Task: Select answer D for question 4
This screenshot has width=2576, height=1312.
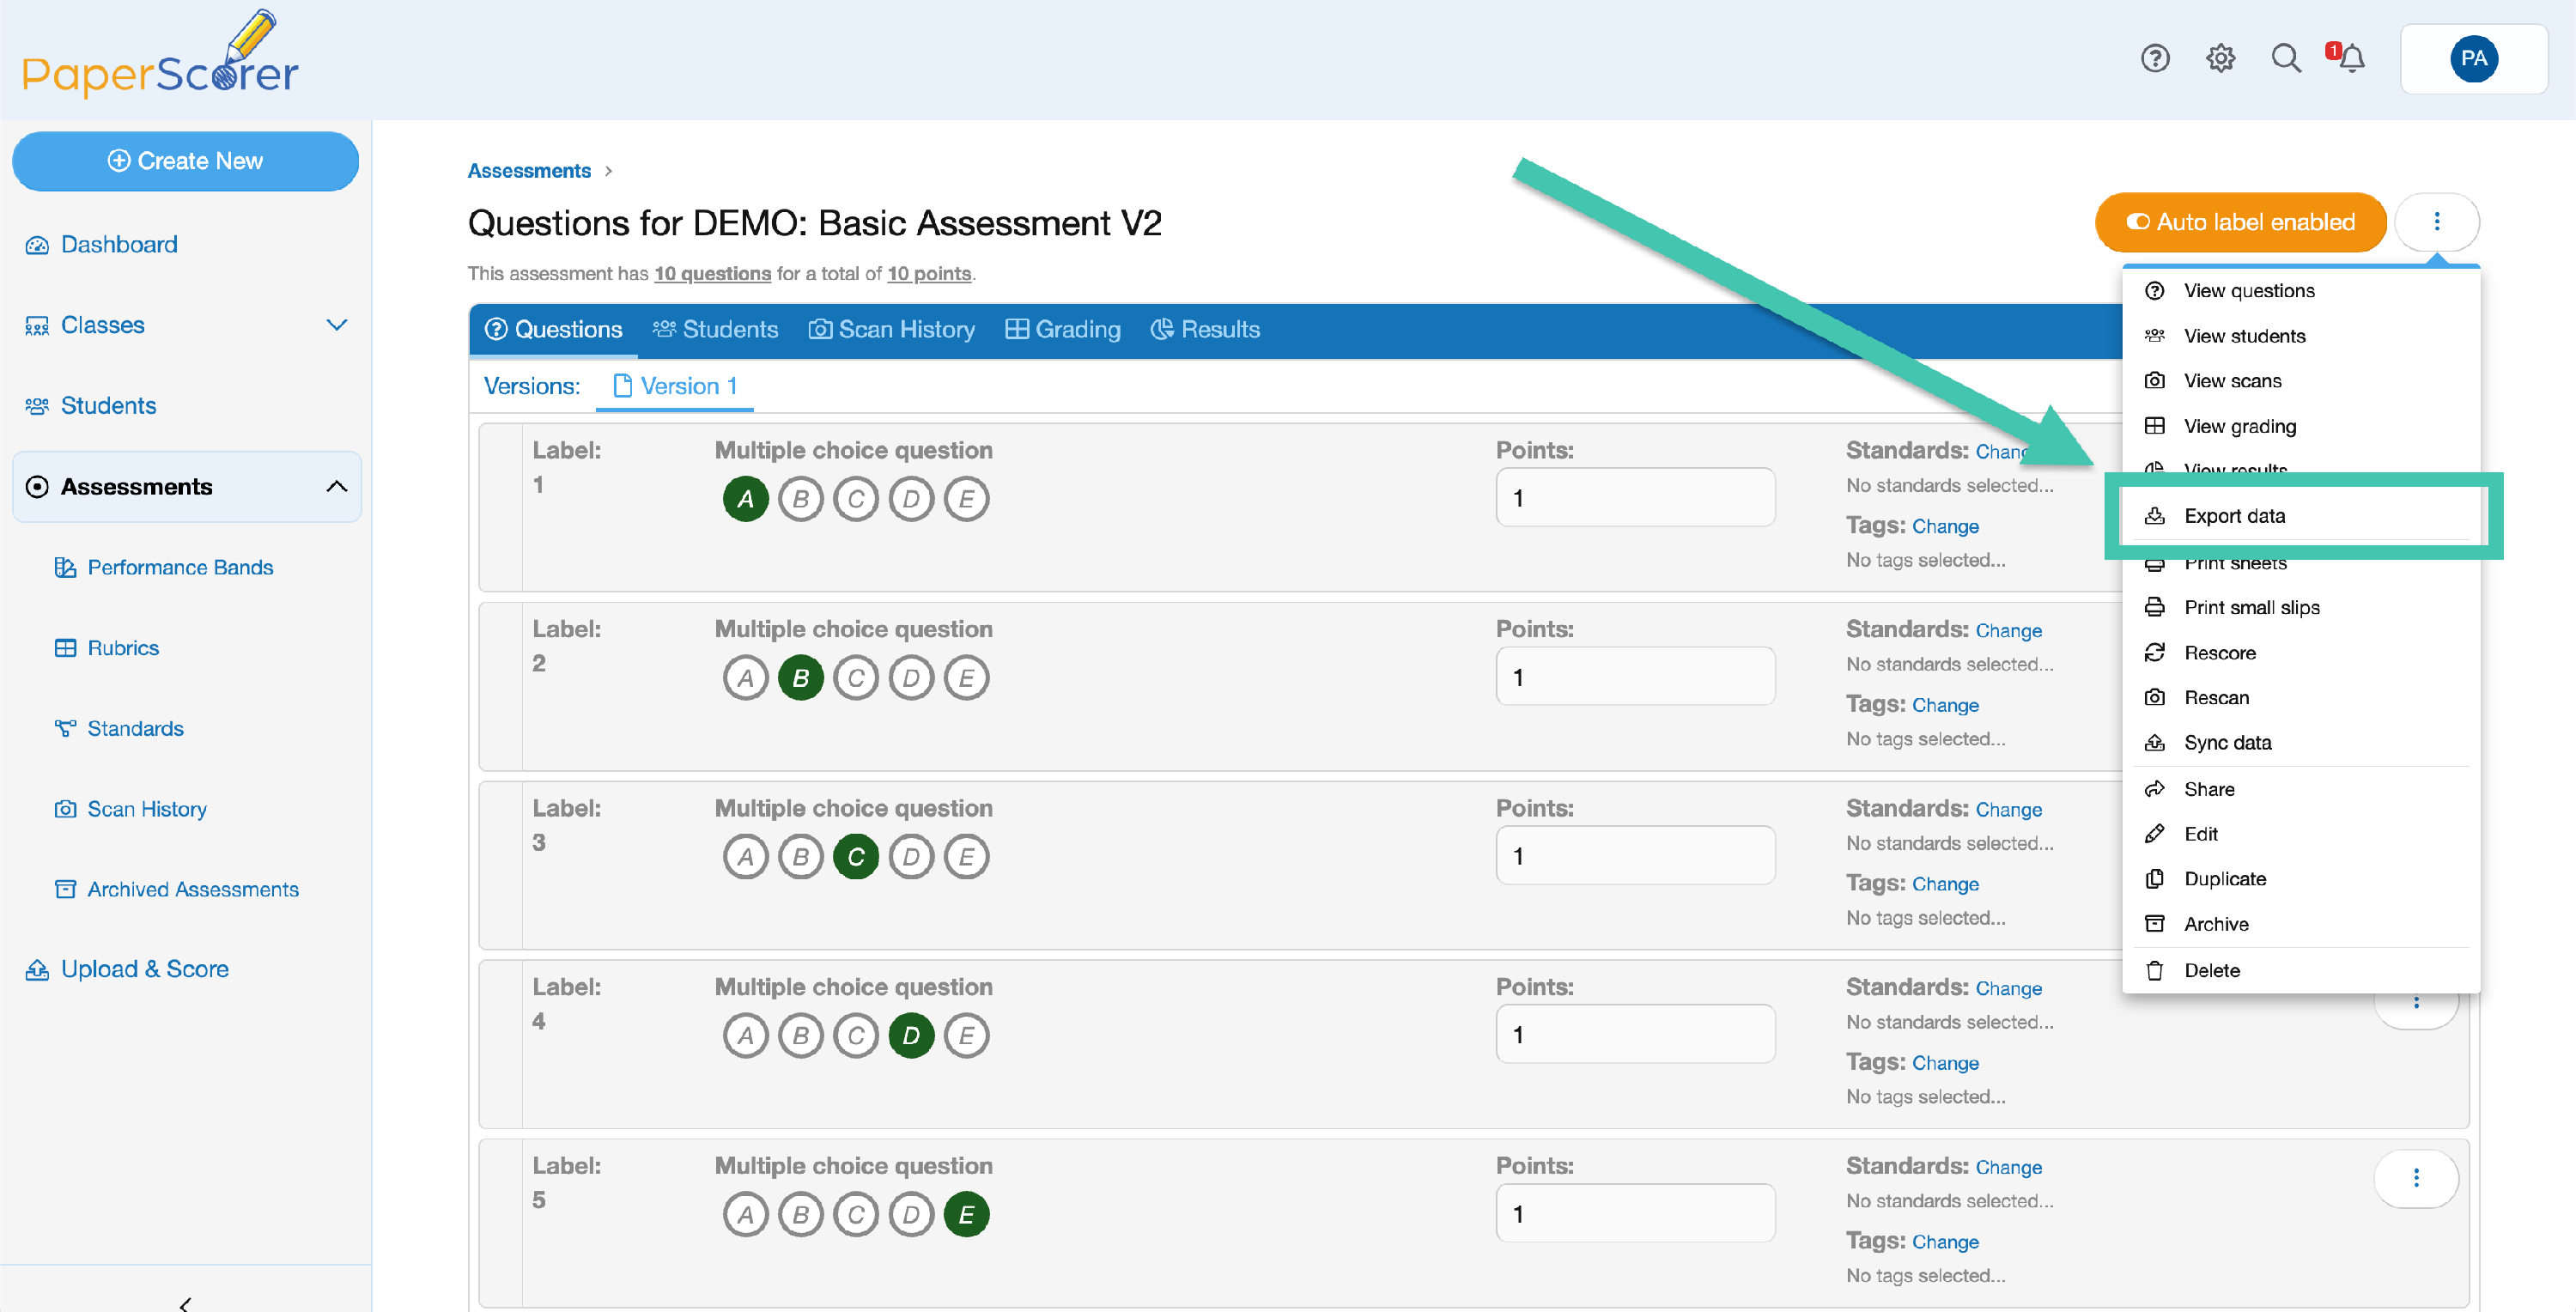Action: coord(911,1036)
